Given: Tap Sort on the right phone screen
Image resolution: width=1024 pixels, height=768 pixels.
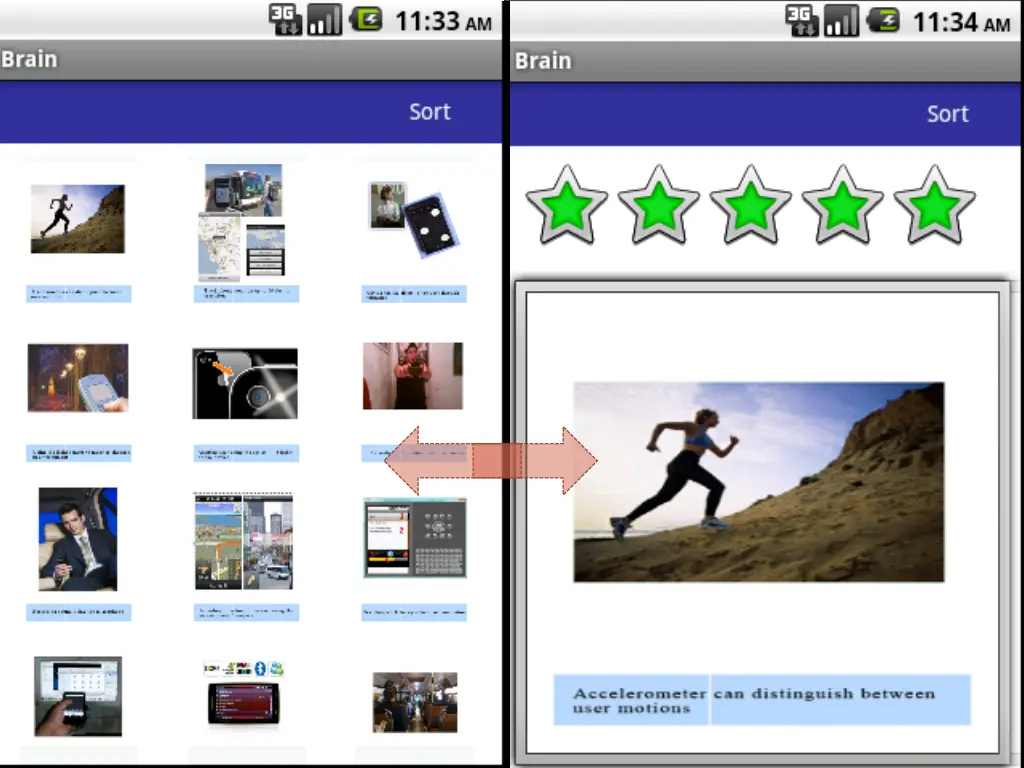Looking at the screenshot, I should tap(948, 114).
